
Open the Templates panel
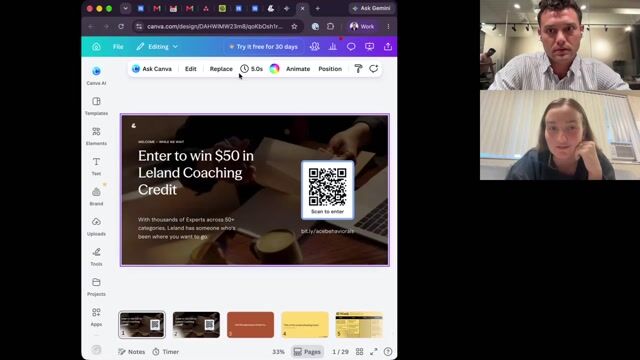pos(96,106)
